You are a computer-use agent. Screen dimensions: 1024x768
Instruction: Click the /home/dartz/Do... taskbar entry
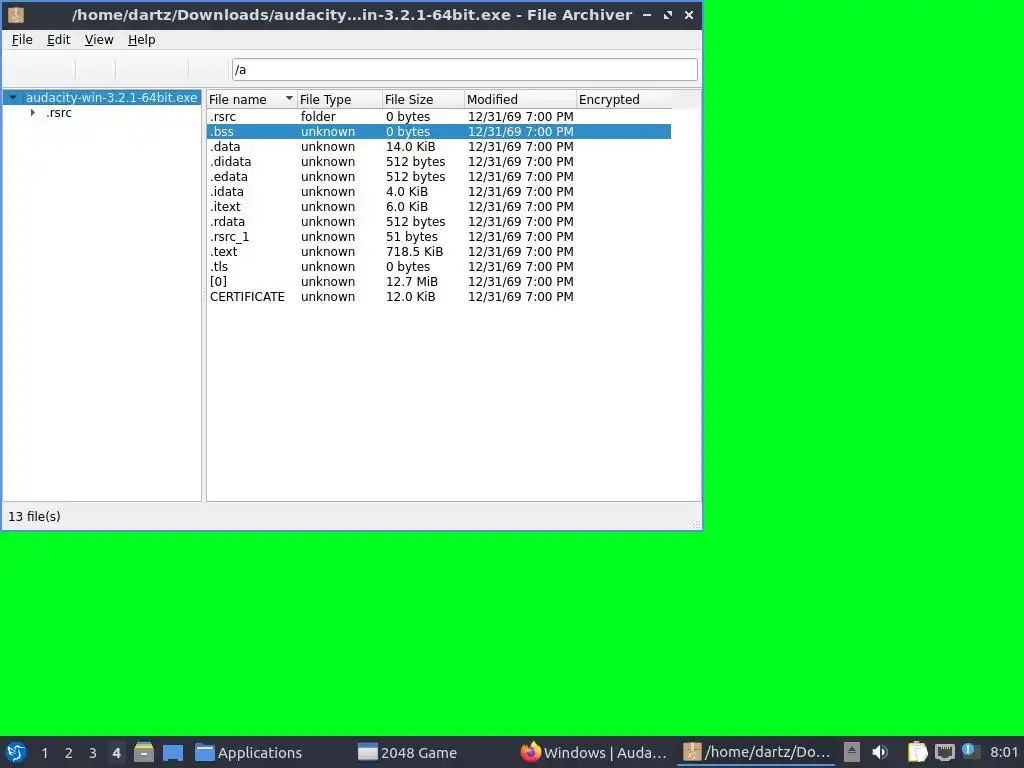point(757,753)
